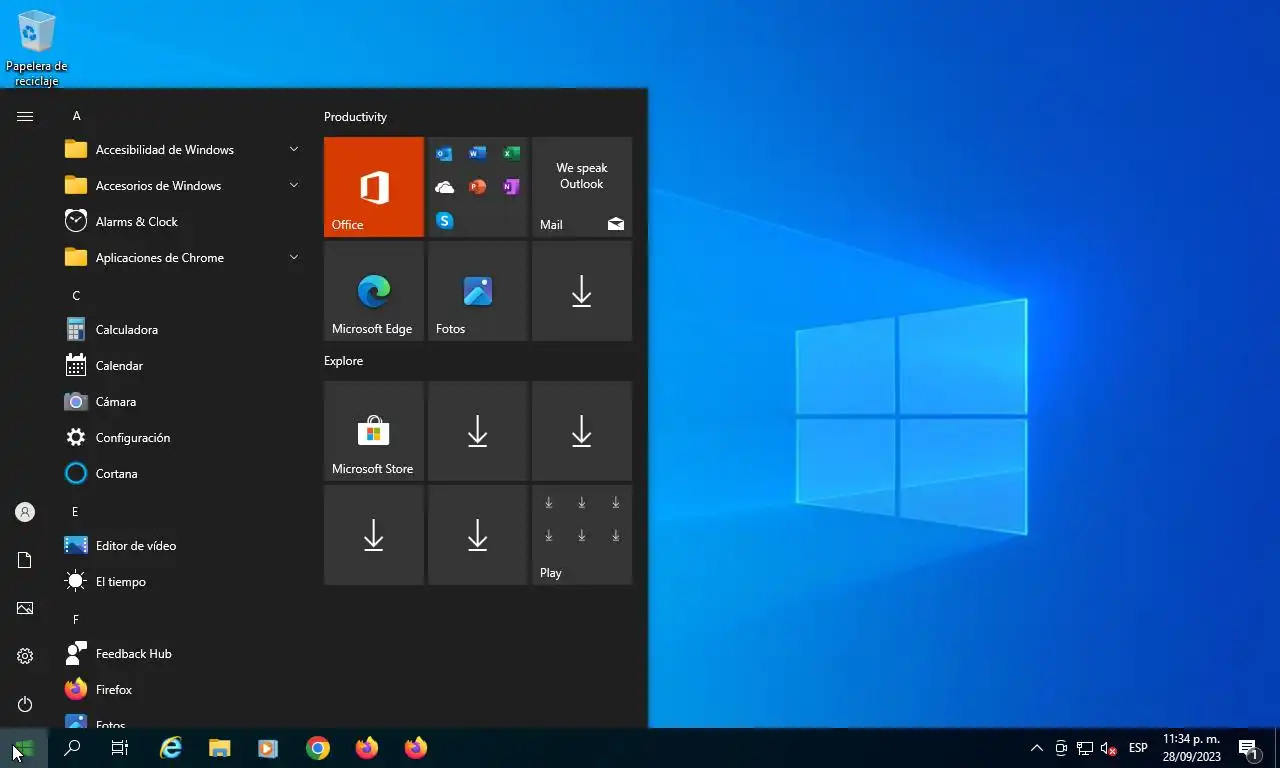
Task: Open Skype icon in Office apps tile
Action: [x=445, y=221]
